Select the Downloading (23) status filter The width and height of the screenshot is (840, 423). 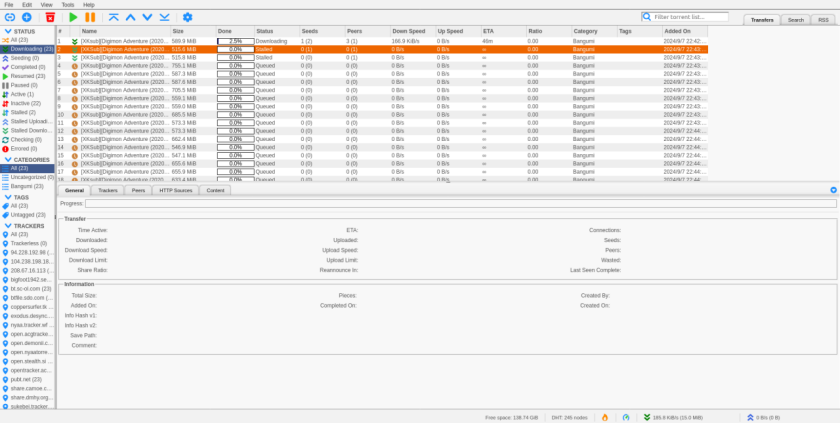pos(28,49)
